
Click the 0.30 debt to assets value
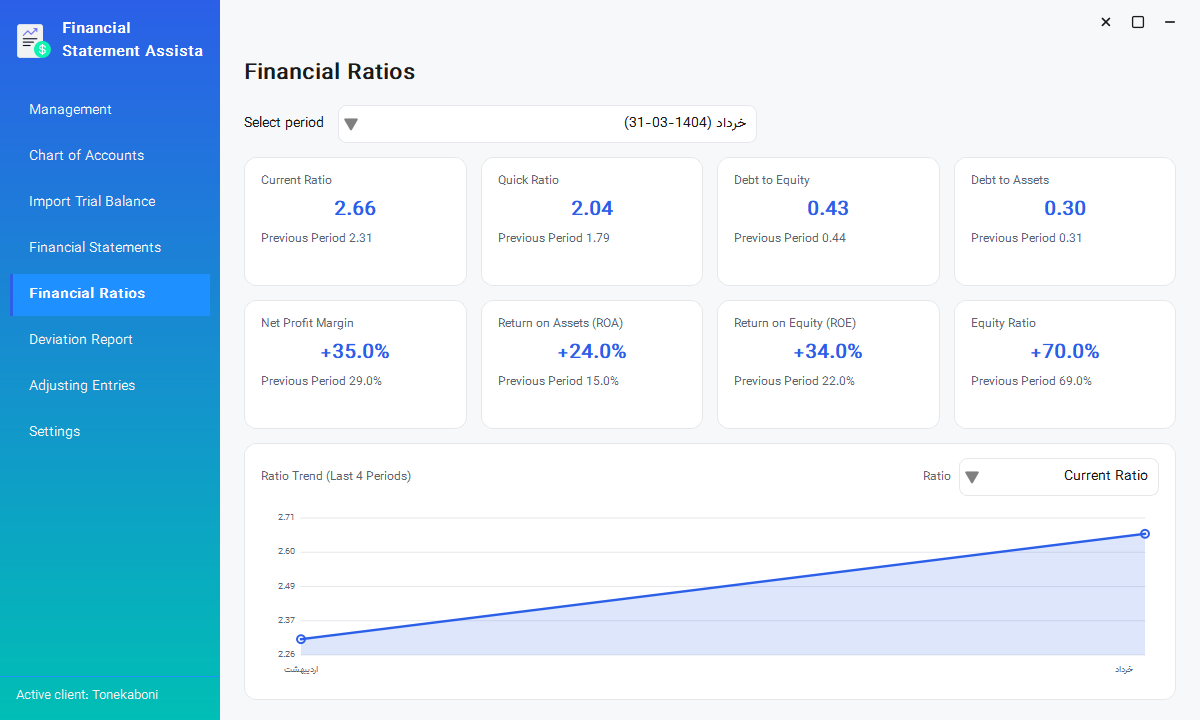pos(1065,208)
